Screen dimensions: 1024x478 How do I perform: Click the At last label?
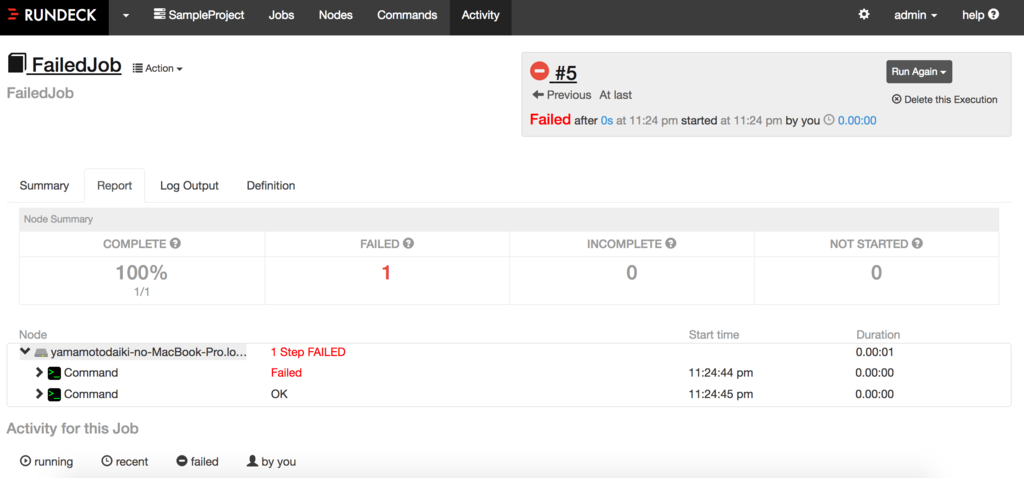[x=616, y=95]
